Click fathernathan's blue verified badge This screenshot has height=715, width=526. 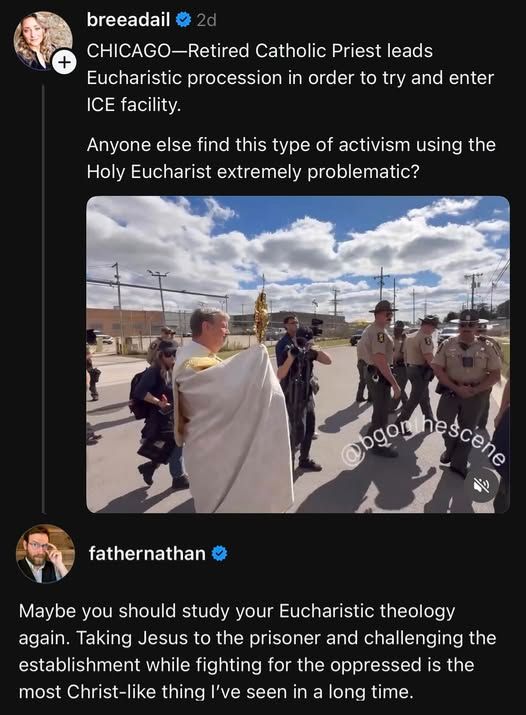[219, 553]
